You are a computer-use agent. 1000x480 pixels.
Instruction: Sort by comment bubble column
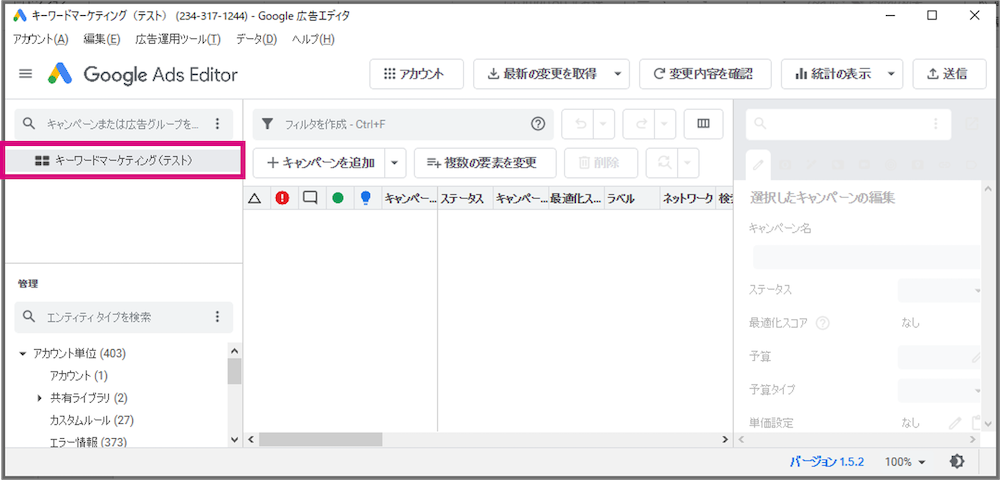pos(311,198)
